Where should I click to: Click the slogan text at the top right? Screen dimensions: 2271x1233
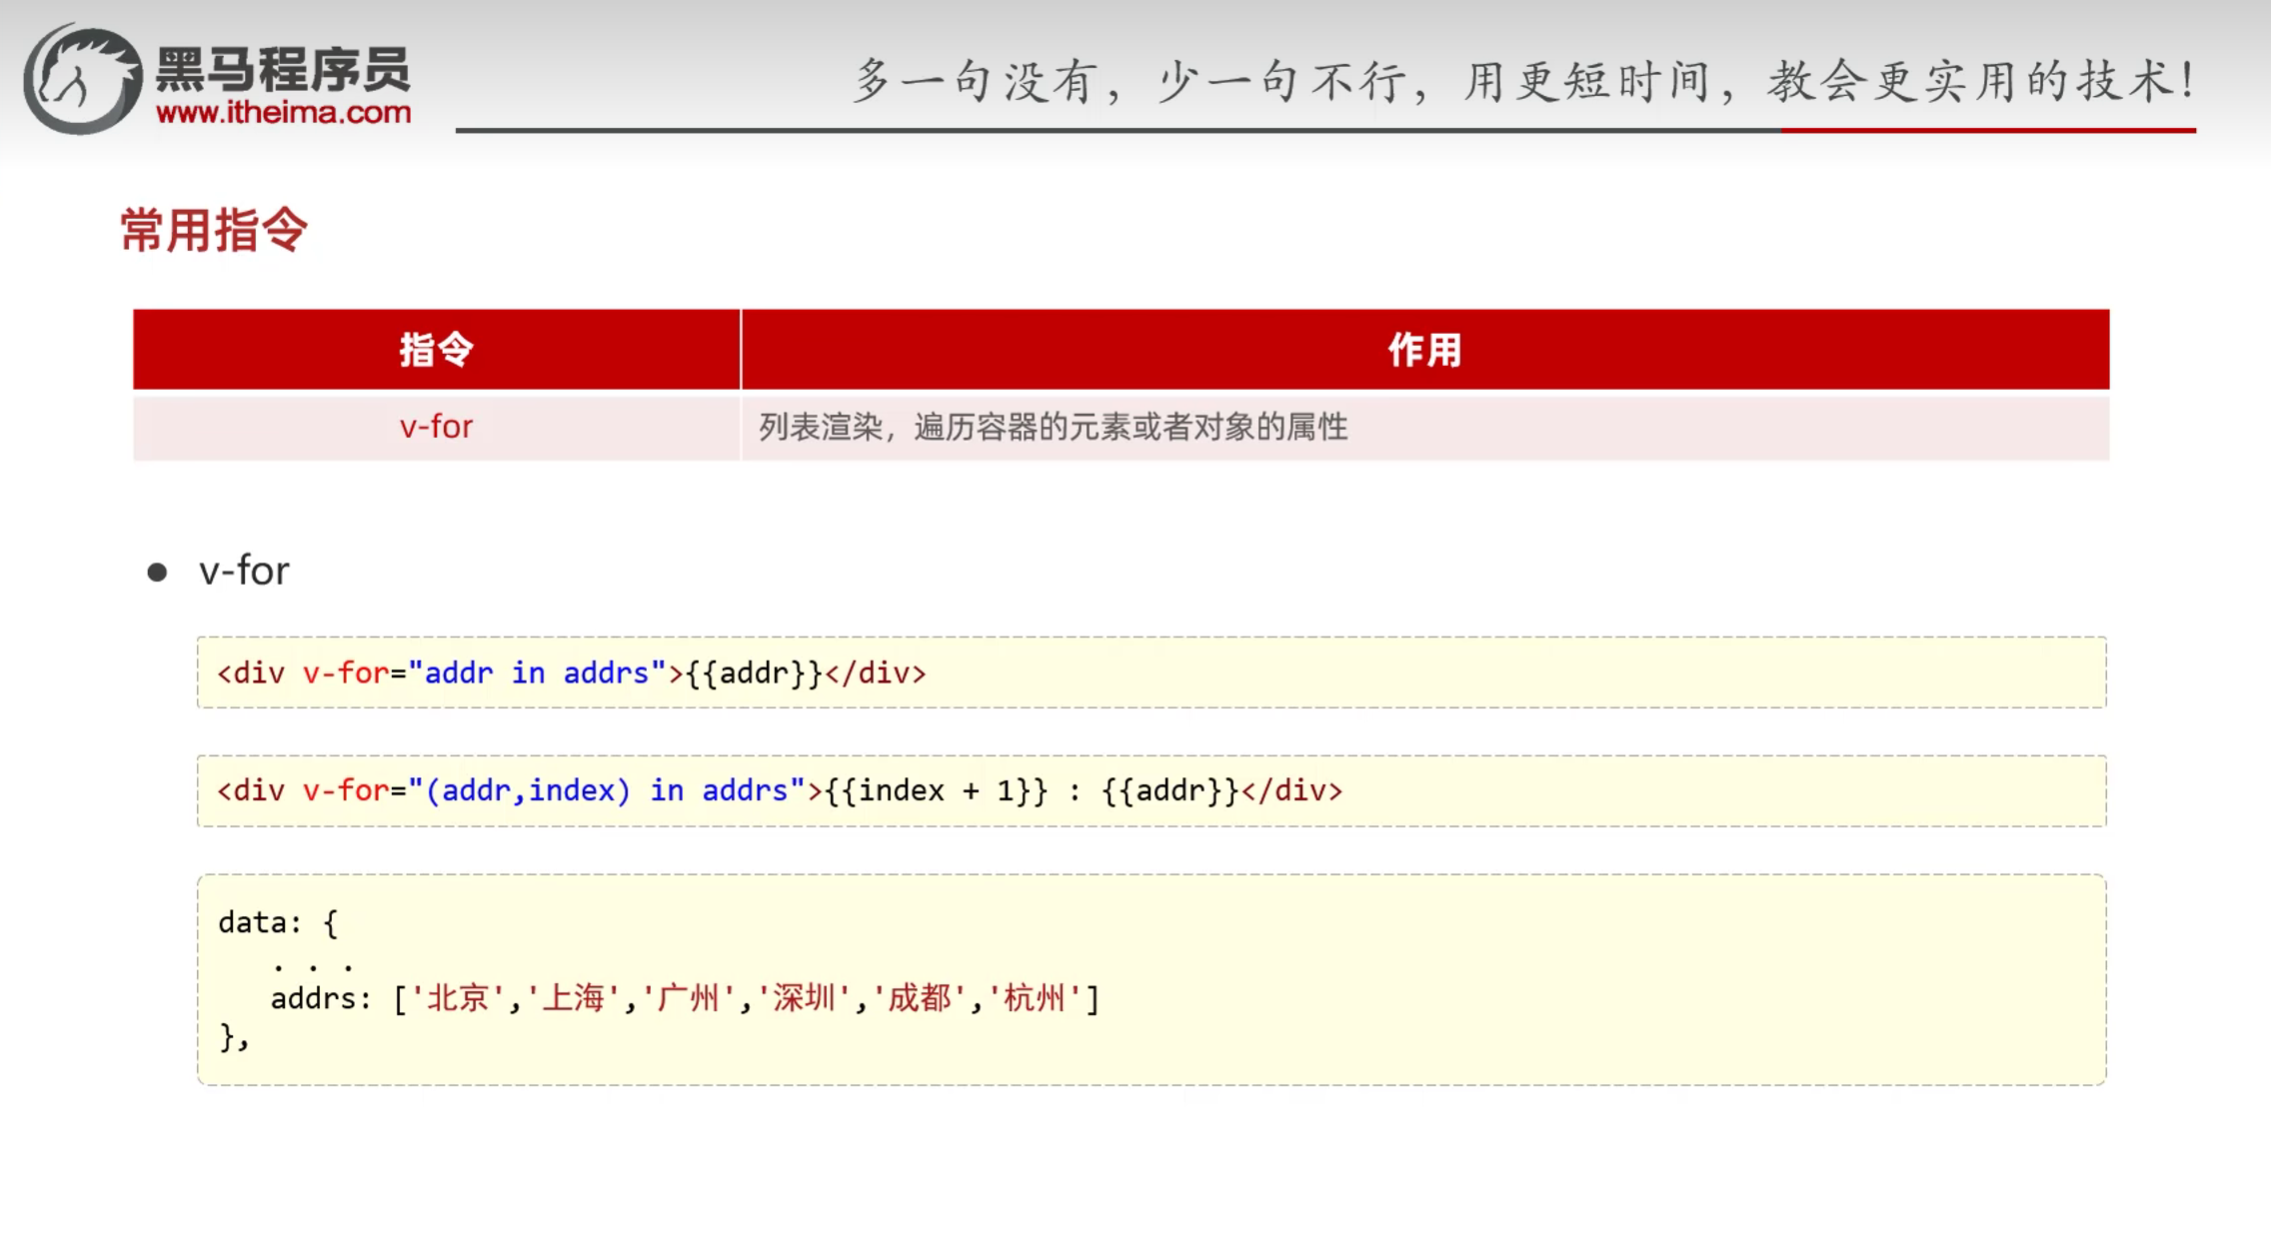click(x=1523, y=80)
